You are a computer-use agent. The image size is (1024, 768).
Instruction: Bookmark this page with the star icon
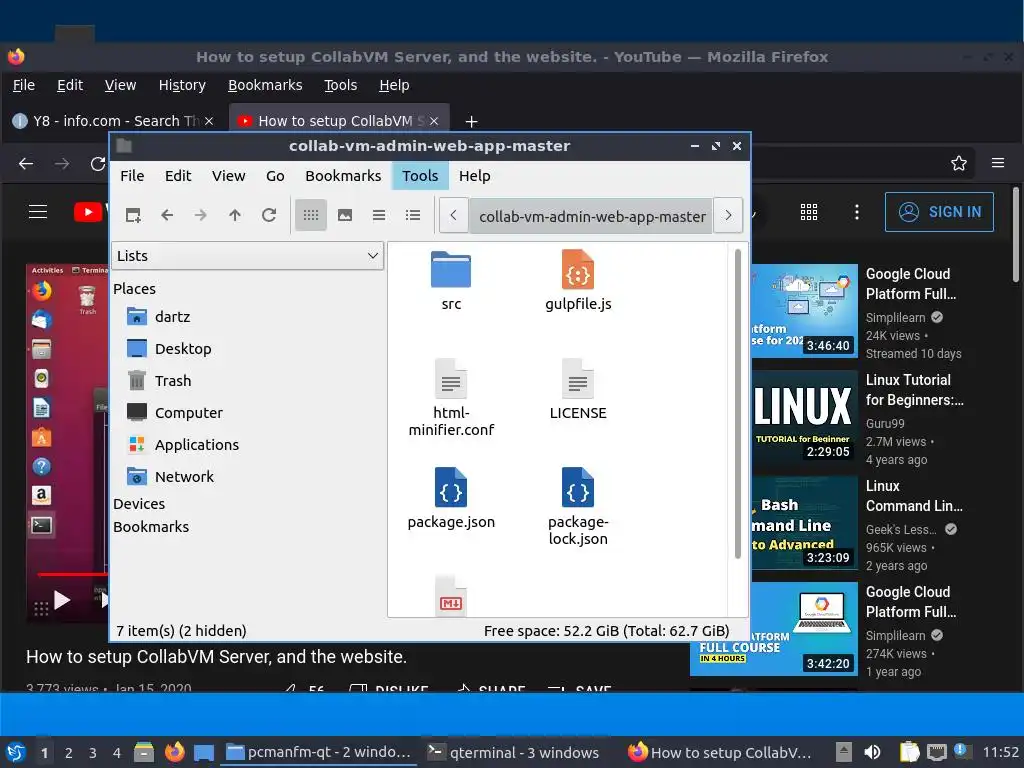click(959, 163)
